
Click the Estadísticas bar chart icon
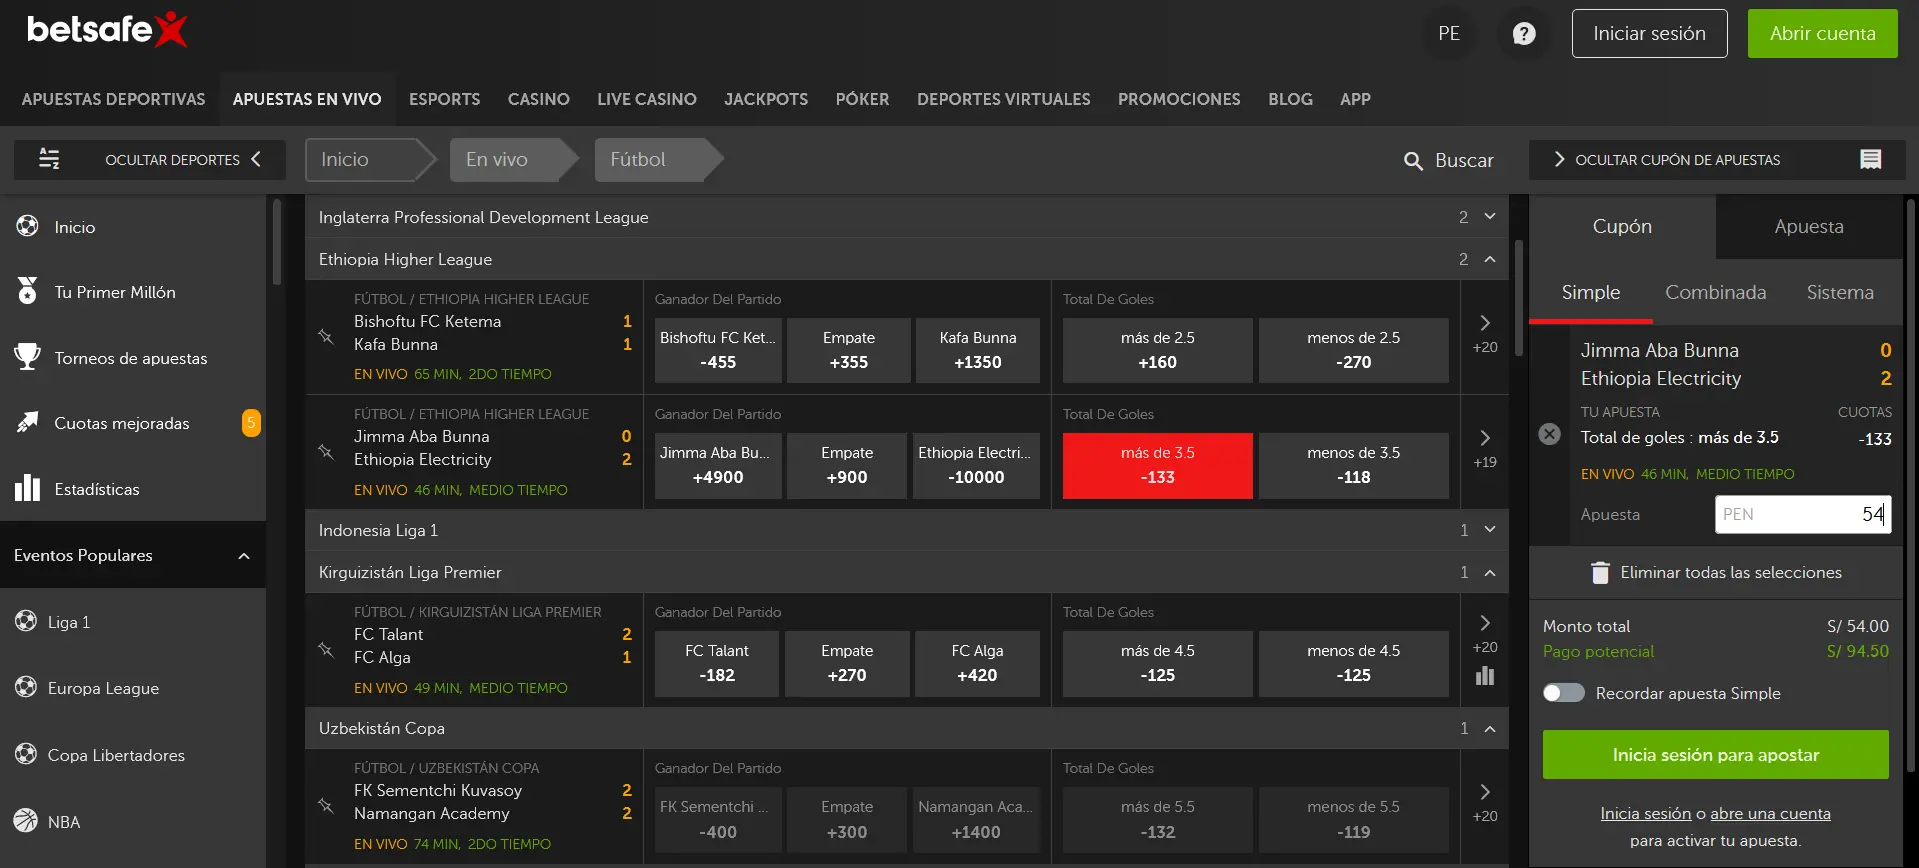point(27,488)
